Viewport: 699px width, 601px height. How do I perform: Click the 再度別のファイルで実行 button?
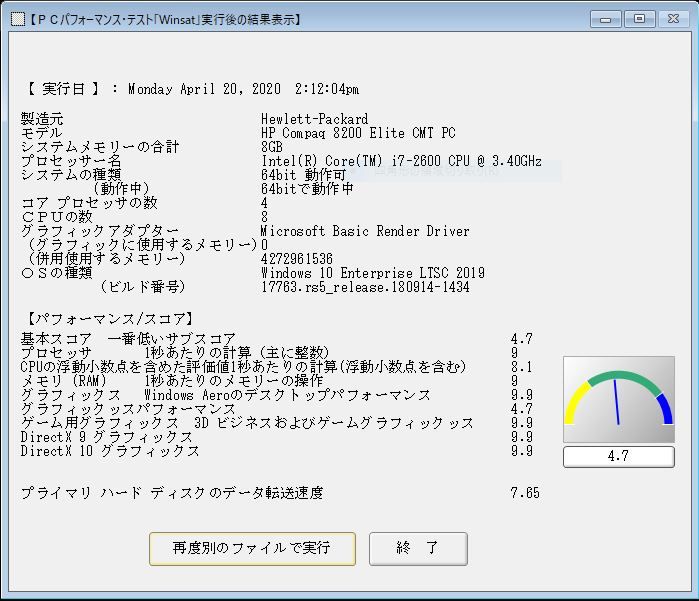click(250, 548)
